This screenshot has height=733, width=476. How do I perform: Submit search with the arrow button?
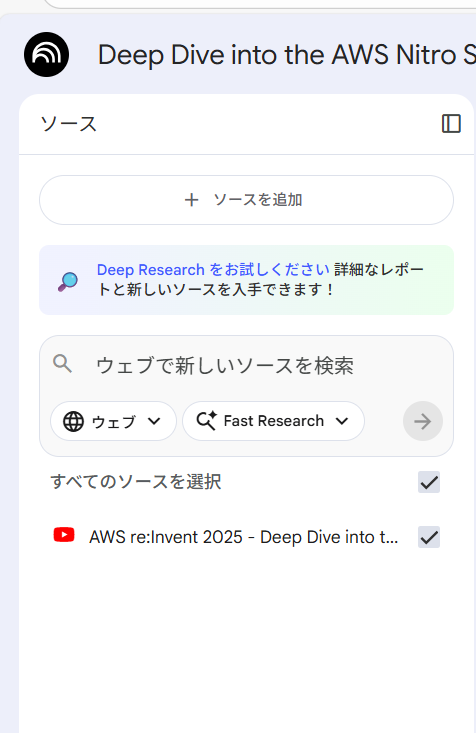[x=423, y=421]
